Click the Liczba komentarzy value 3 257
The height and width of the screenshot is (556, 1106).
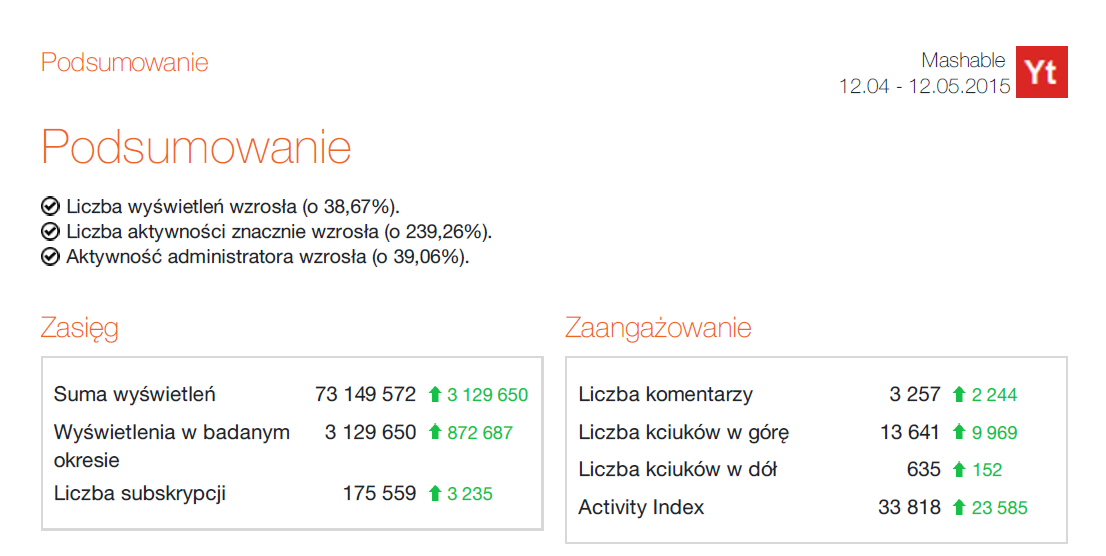pos(915,394)
